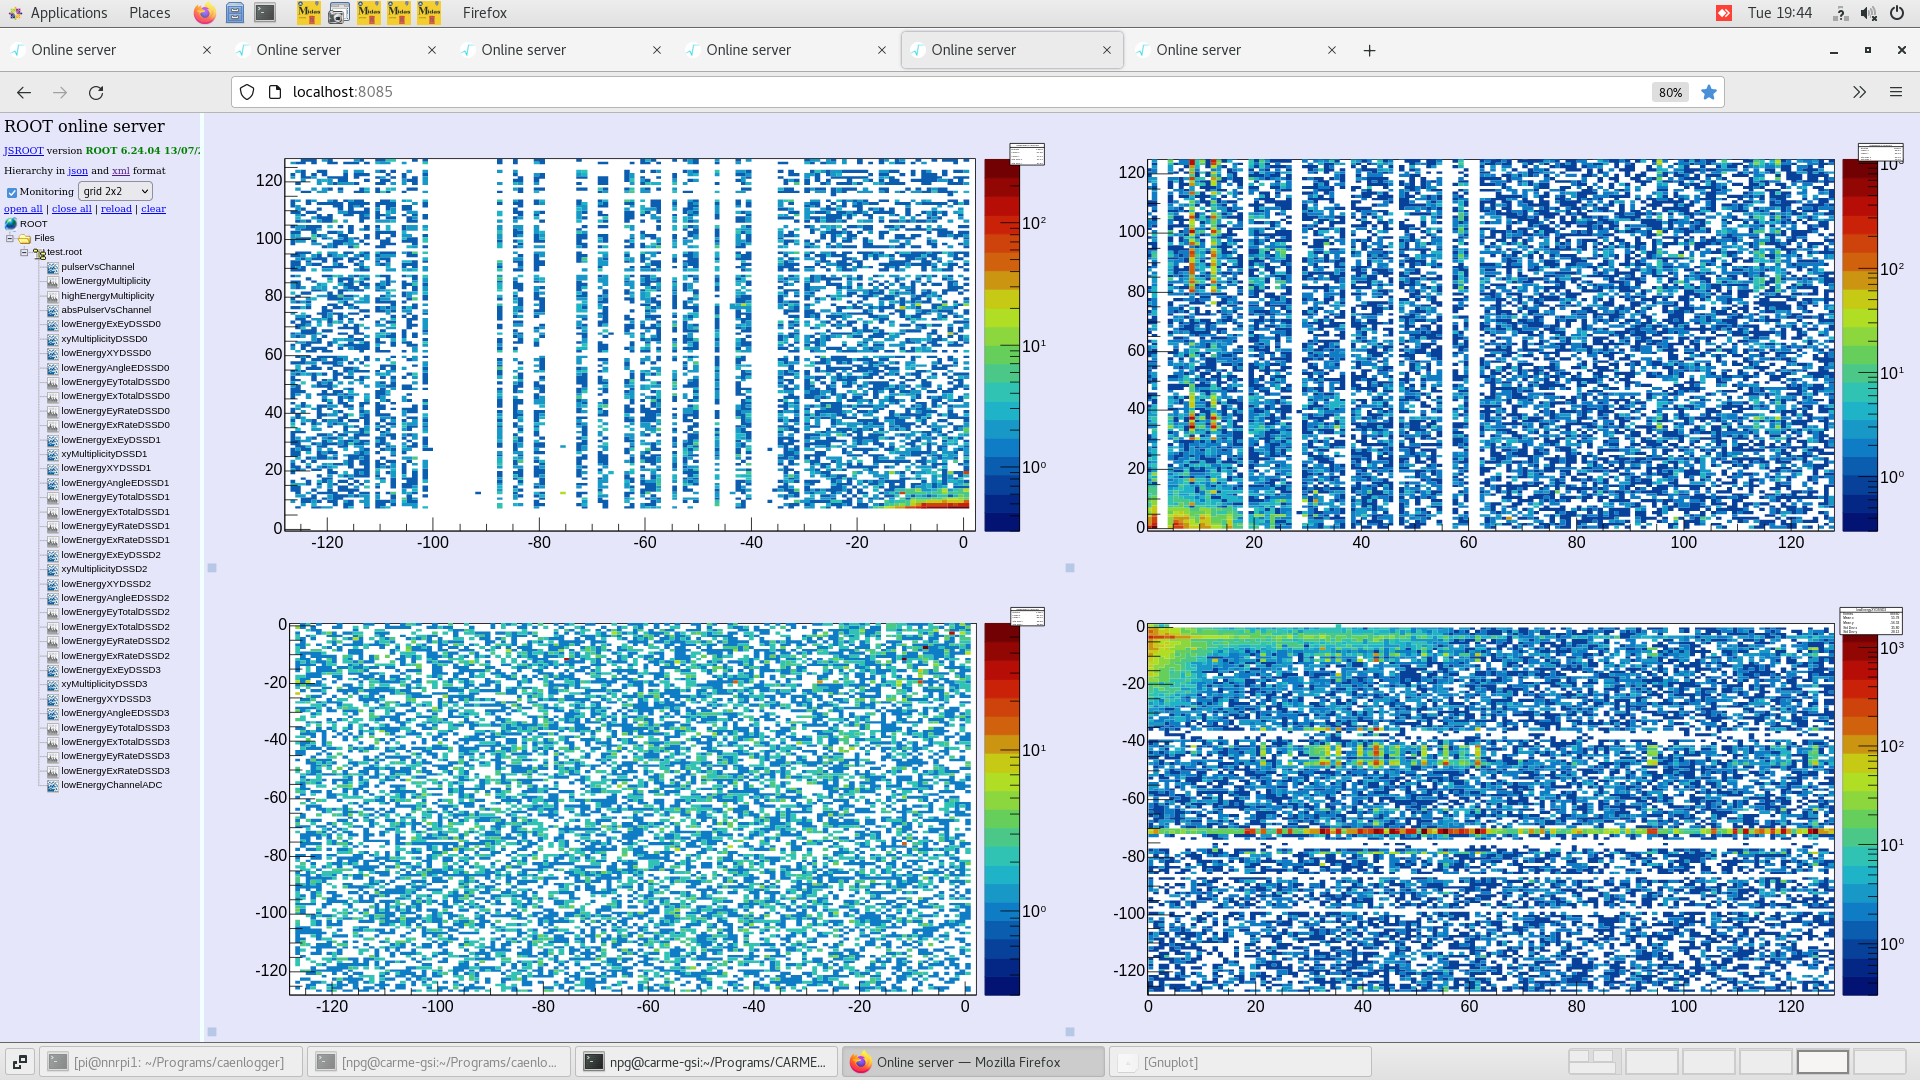
Task: Reload the page with the browser refresh icon
Action: 96,92
